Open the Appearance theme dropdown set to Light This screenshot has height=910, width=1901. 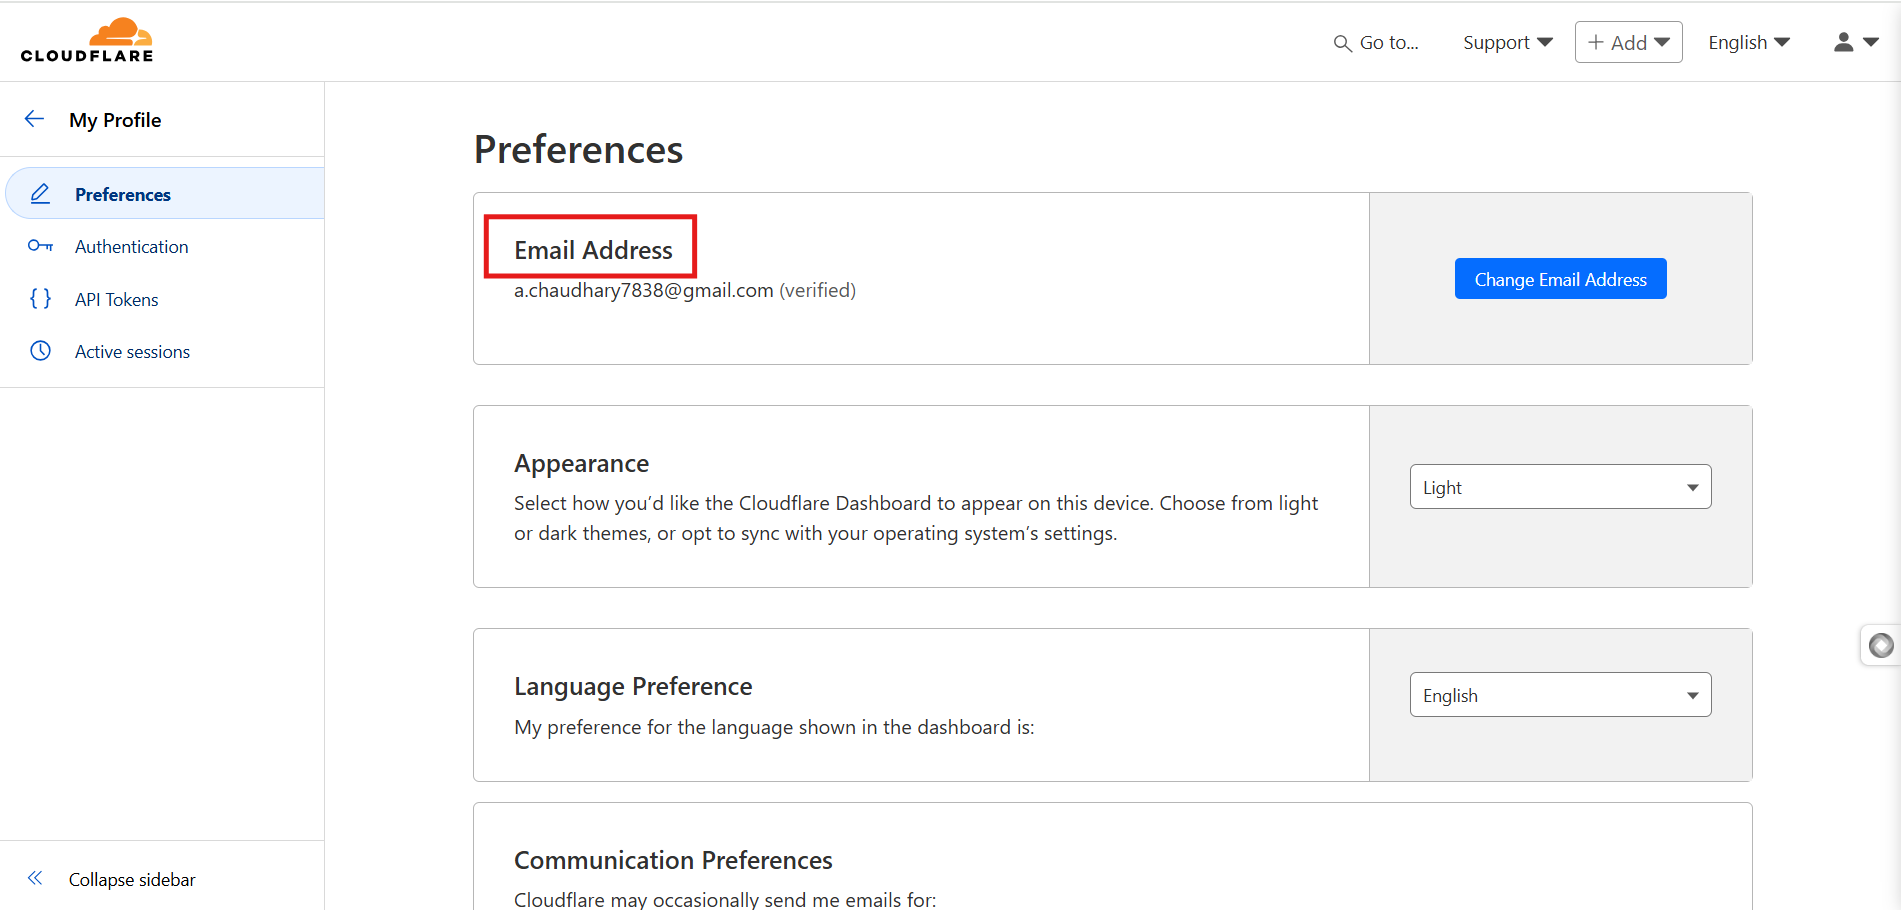click(x=1560, y=487)
